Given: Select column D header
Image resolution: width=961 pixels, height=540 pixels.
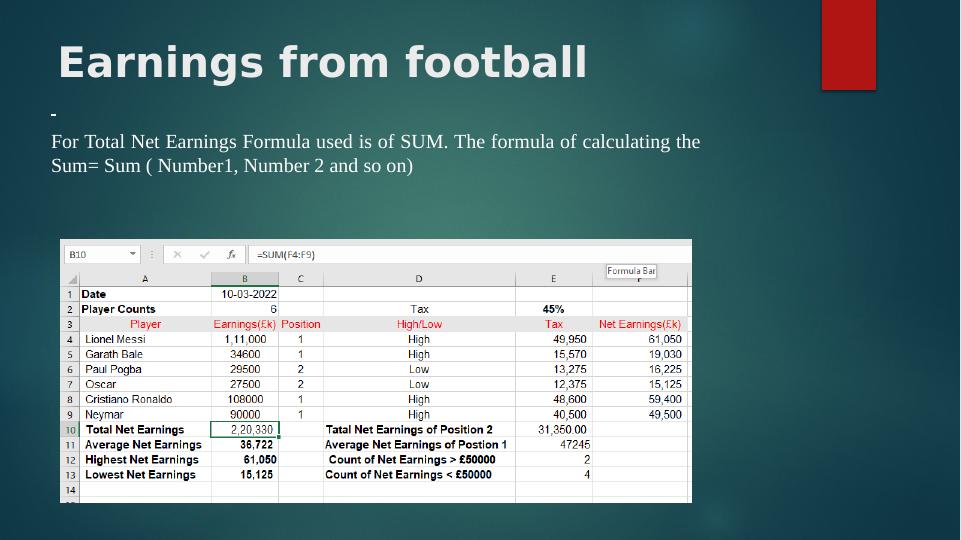Looking at the screenshot, I should click(x=418, y=279).
